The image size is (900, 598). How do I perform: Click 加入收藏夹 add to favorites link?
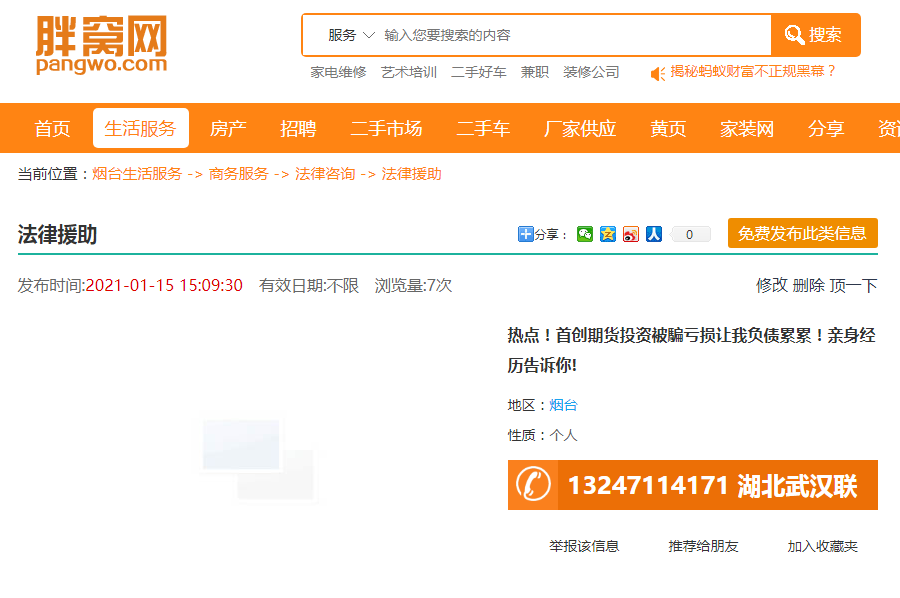823,546
